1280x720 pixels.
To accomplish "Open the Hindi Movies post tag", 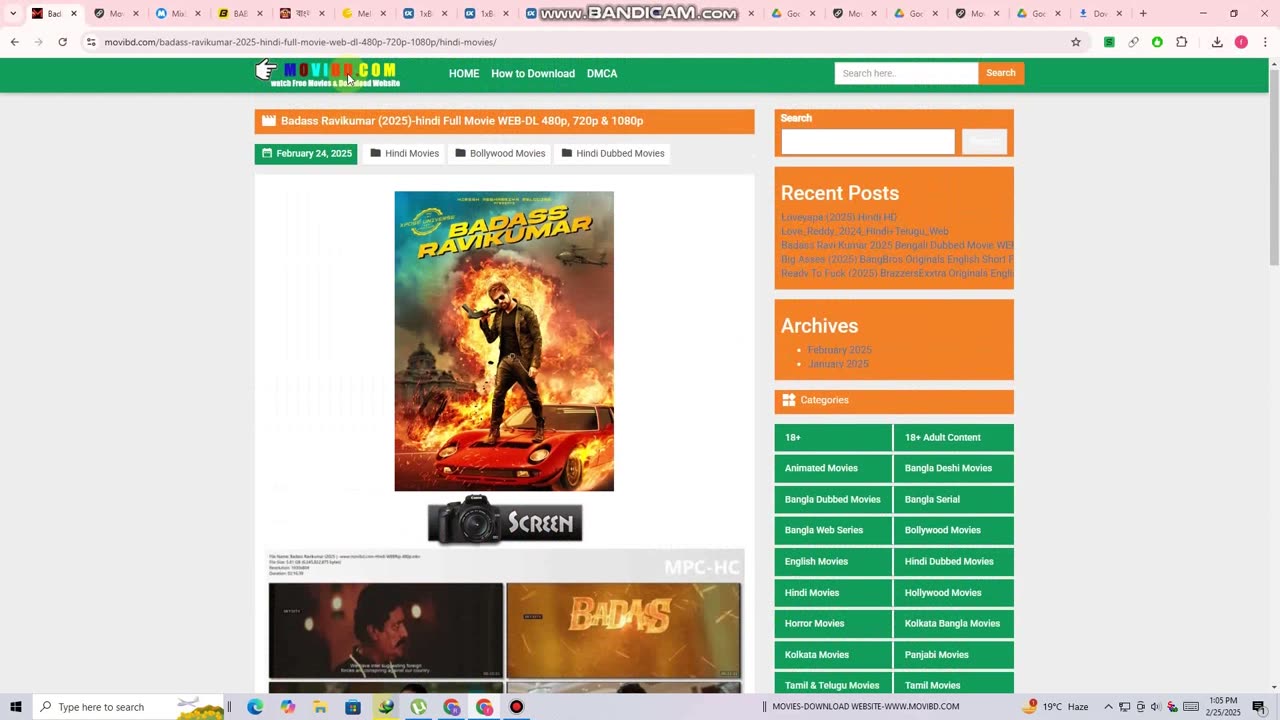I will (x=405, y=153).
